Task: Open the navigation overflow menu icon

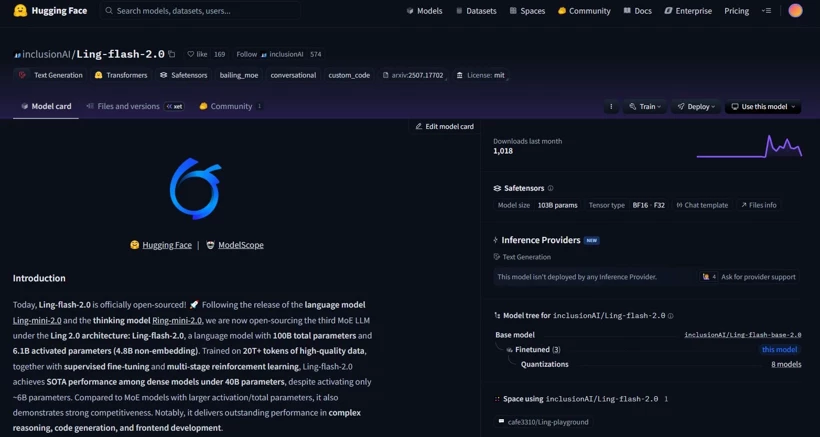Action: point(766,11)
